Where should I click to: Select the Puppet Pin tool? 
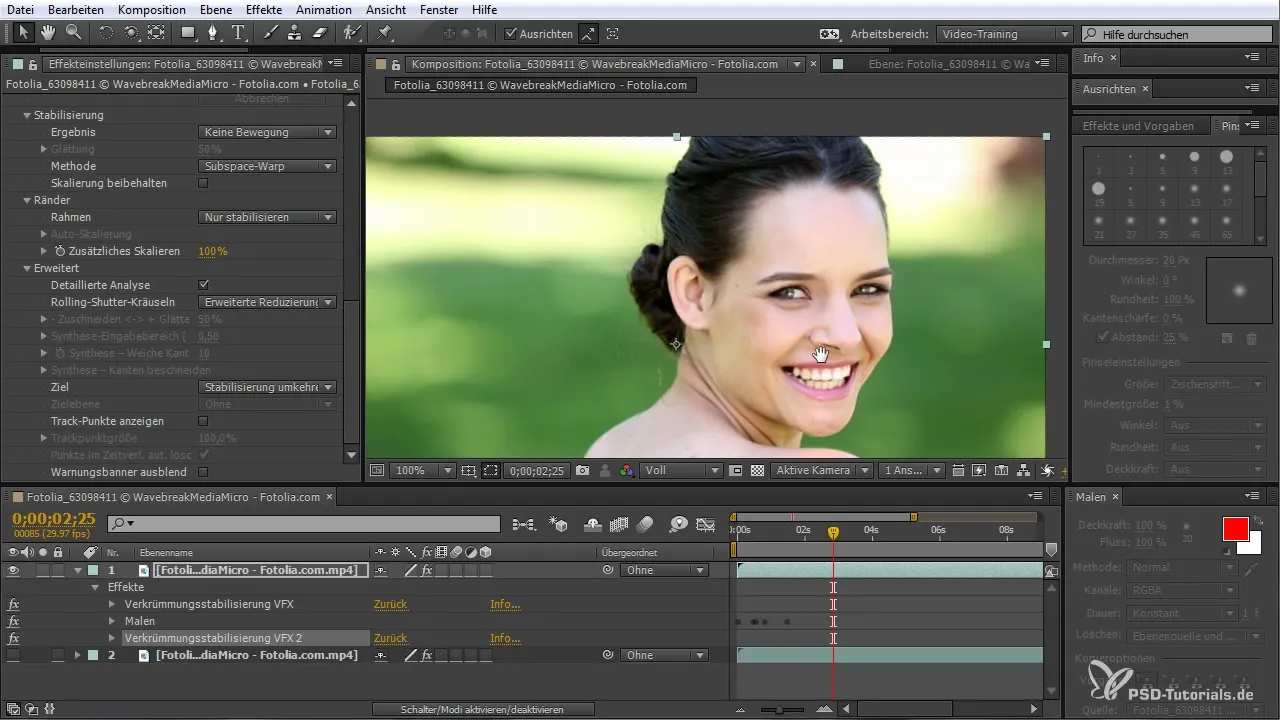[x=385, y=33]
